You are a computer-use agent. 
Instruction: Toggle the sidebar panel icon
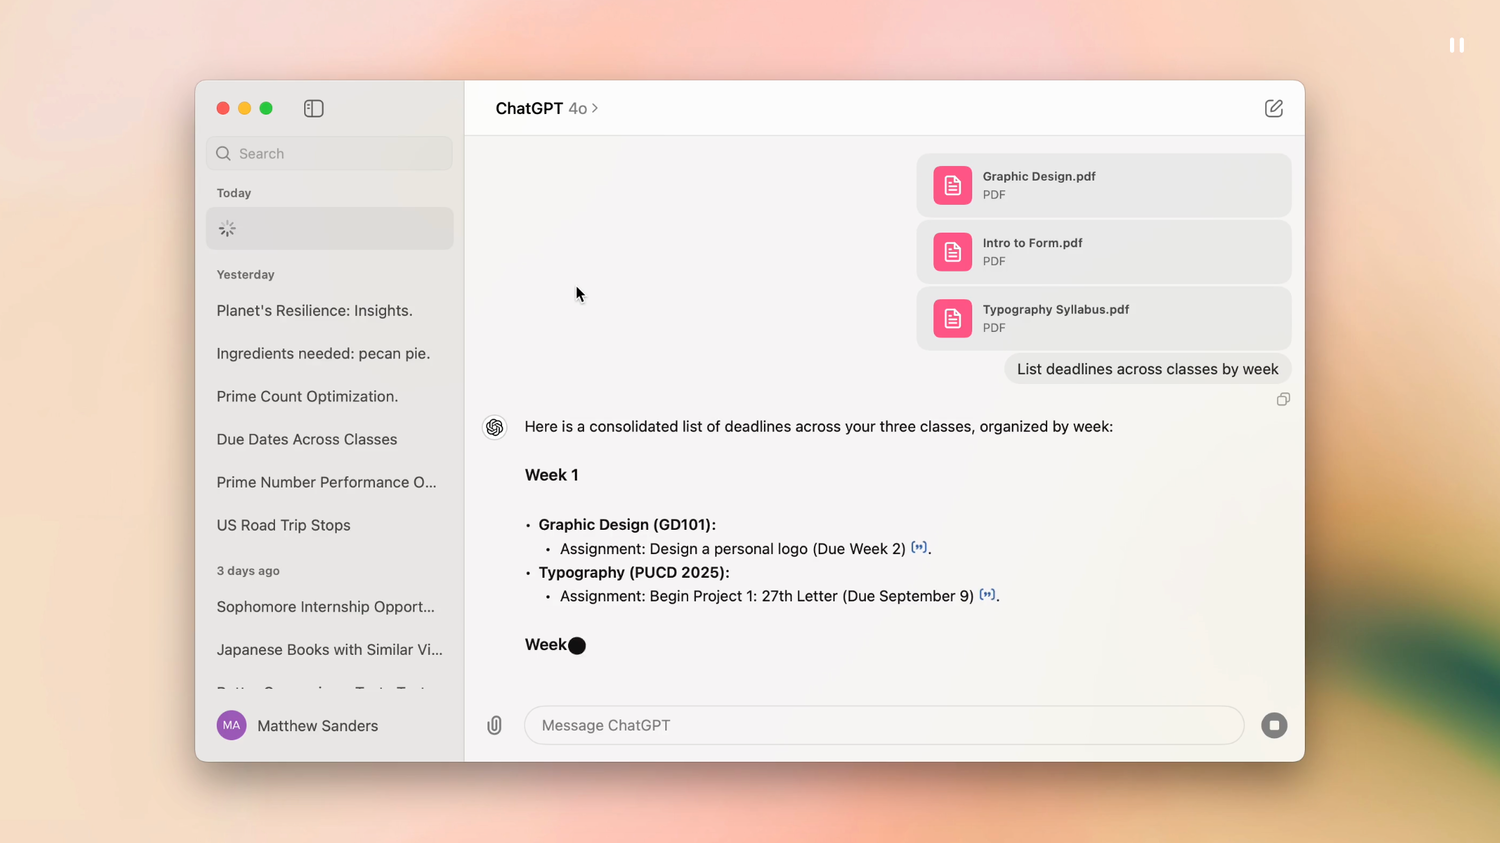tap(313, 108)
